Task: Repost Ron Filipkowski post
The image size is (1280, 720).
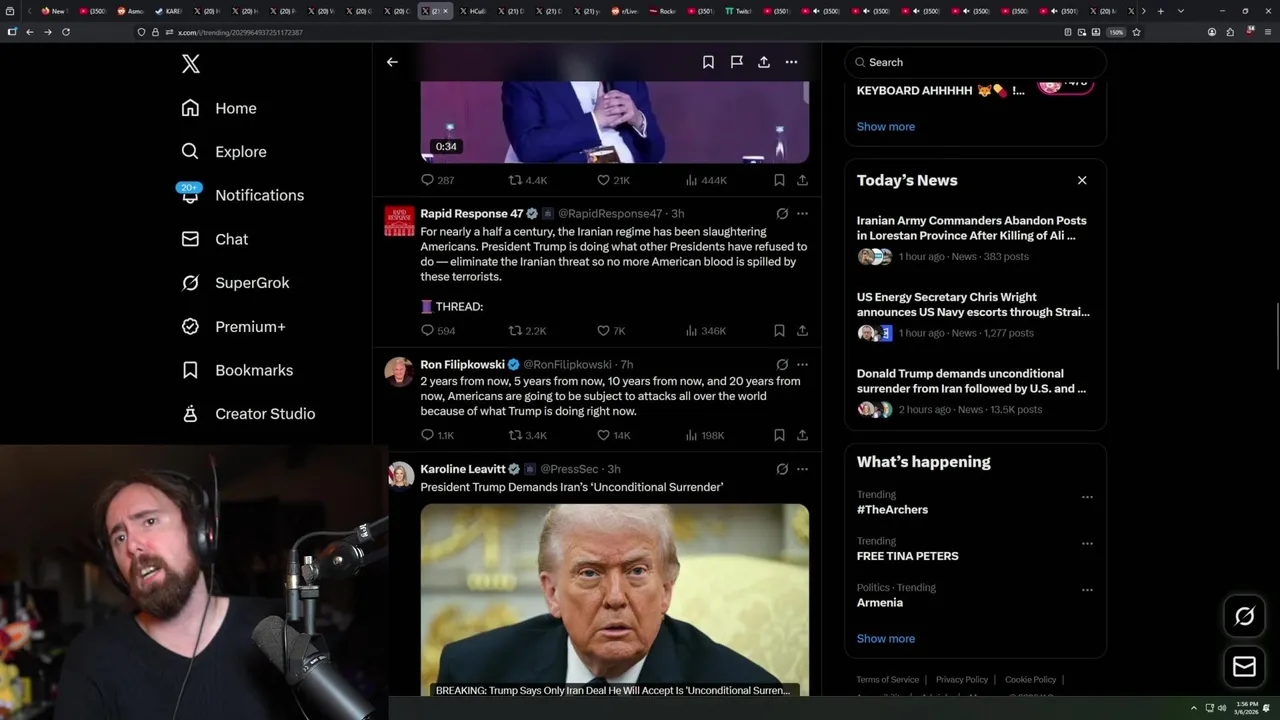Action: coord(527,436)
